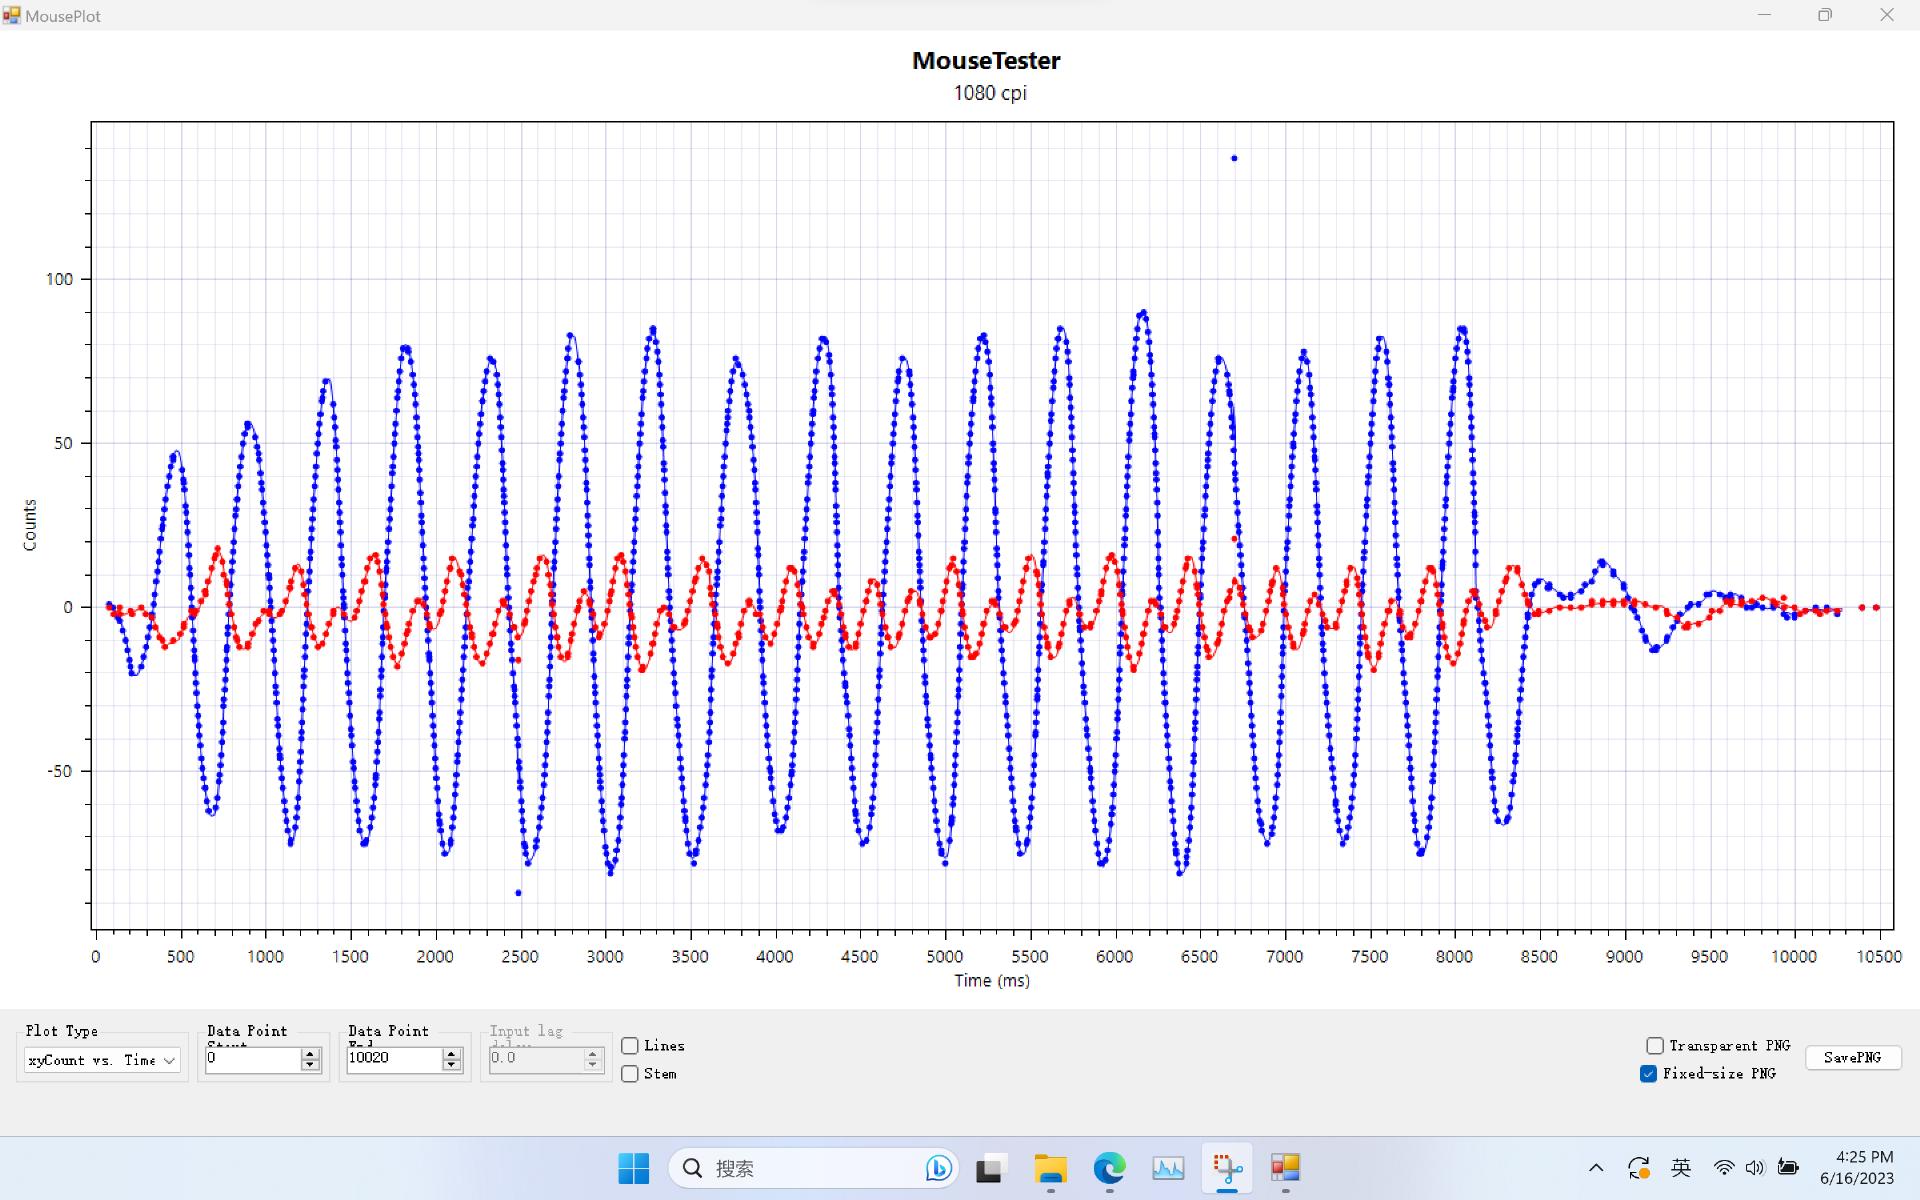This screenshot has height=1200, width=1920.
Task: Click the SavePNG button
Action: (x=1852, y=1058)
